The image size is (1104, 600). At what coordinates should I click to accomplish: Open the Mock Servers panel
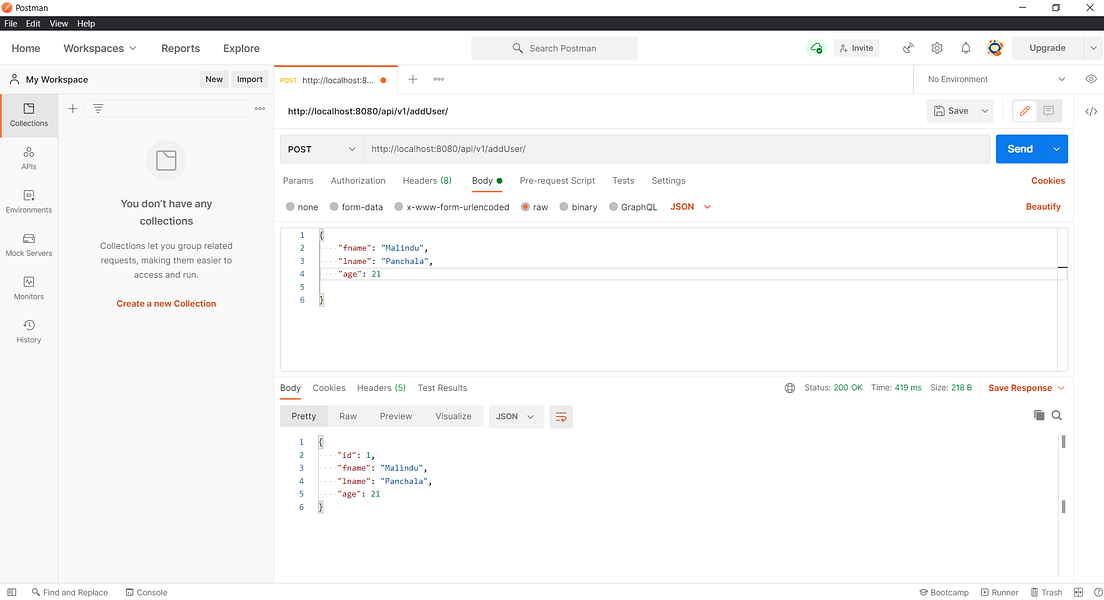pyautogui.click(x=29, y=245)
